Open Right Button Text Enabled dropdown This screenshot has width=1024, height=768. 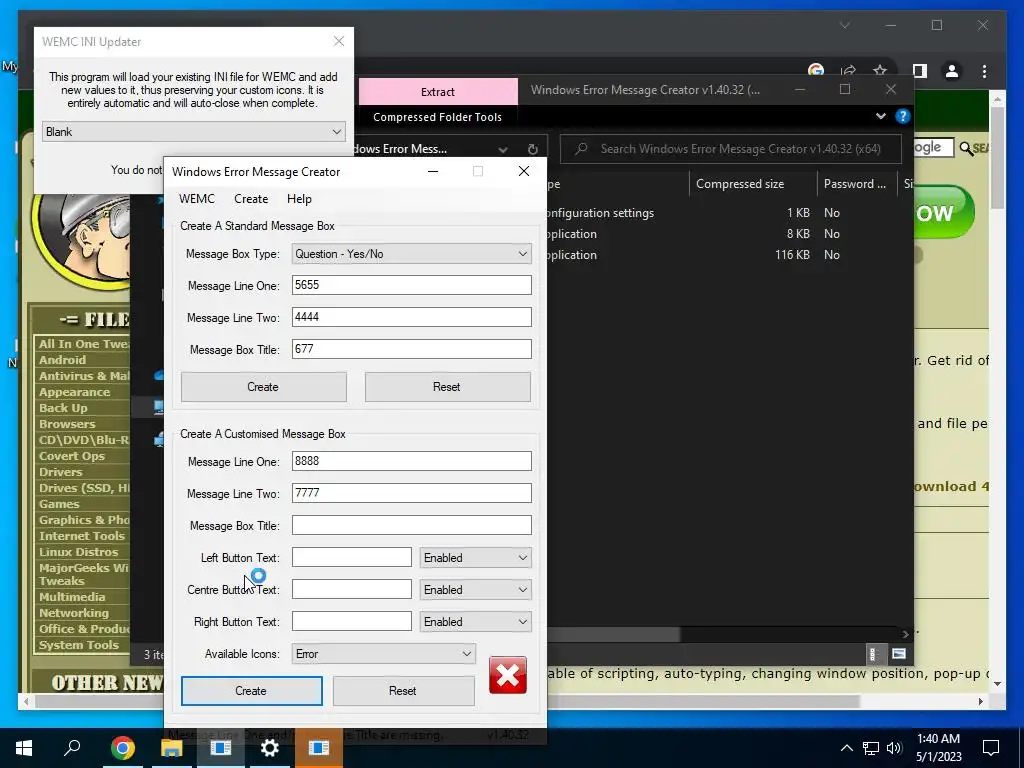(x=475, y=622)
